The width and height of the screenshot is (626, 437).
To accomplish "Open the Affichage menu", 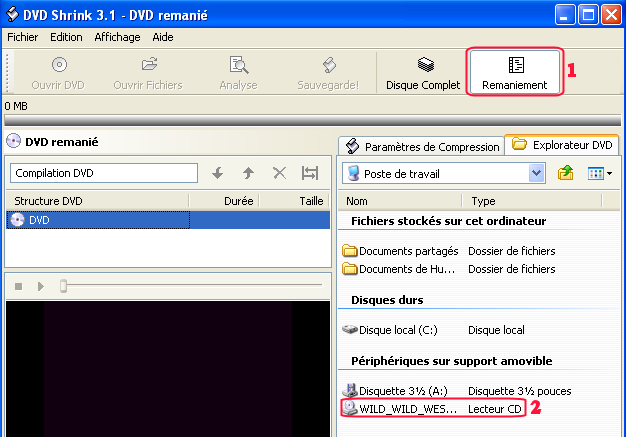I will (x=117, y=37).
